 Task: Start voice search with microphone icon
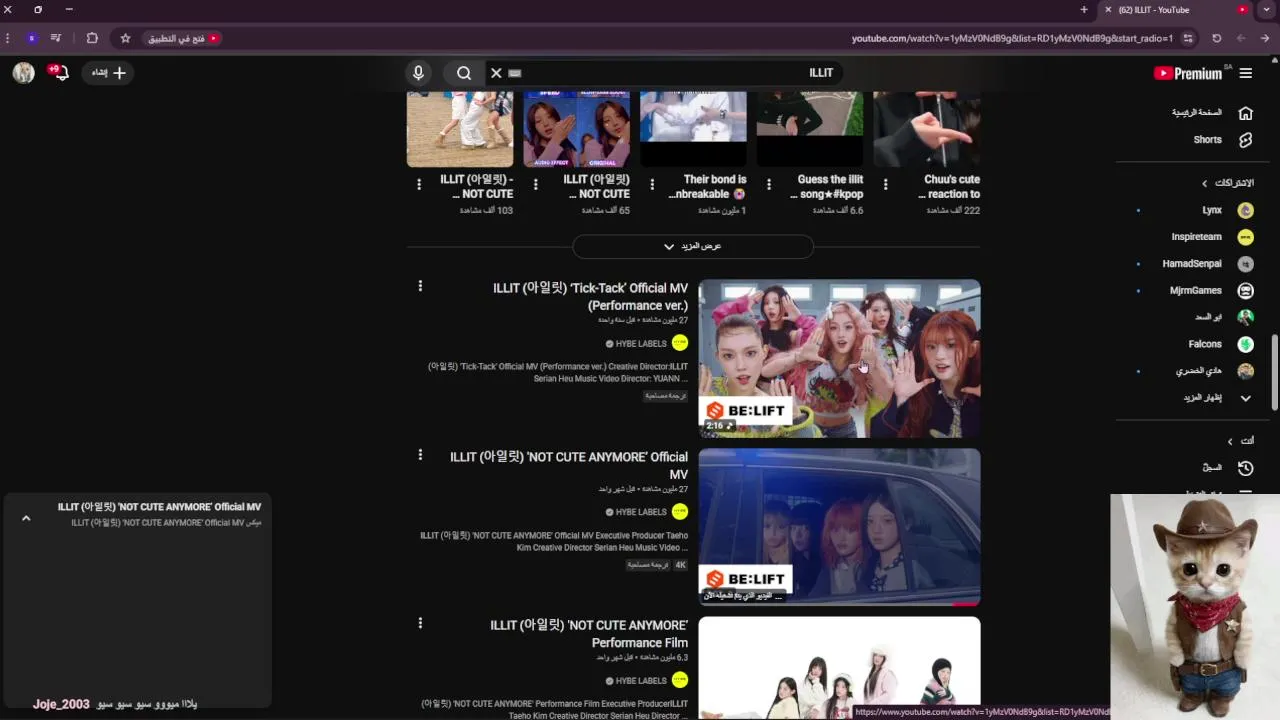tap(419, 73)
